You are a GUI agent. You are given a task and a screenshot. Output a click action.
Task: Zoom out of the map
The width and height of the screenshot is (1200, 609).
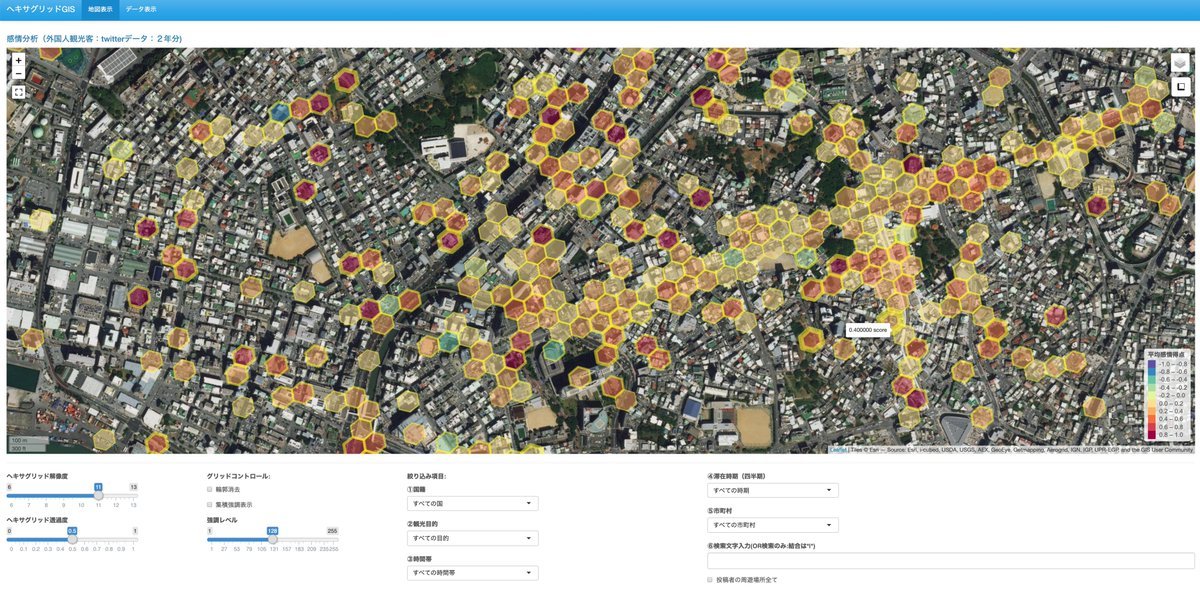pyautogui.click(x=18, y=74)
